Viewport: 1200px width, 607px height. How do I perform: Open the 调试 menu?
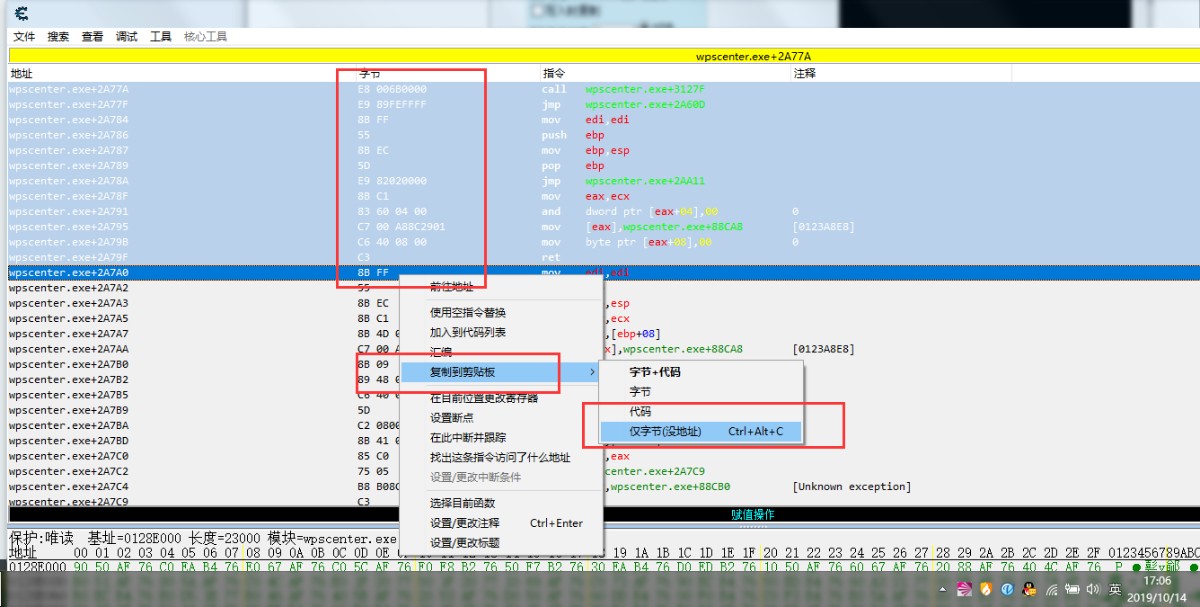coord(126,36)
